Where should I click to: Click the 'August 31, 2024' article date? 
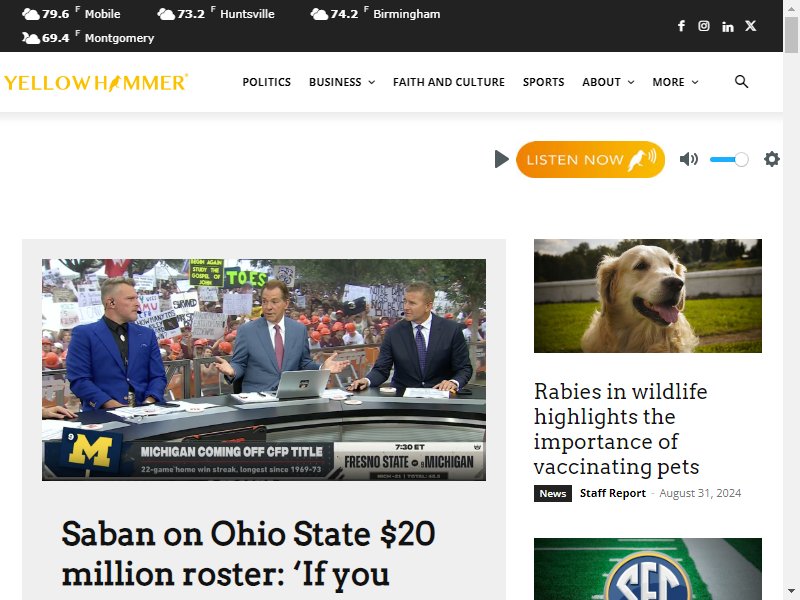700,493
